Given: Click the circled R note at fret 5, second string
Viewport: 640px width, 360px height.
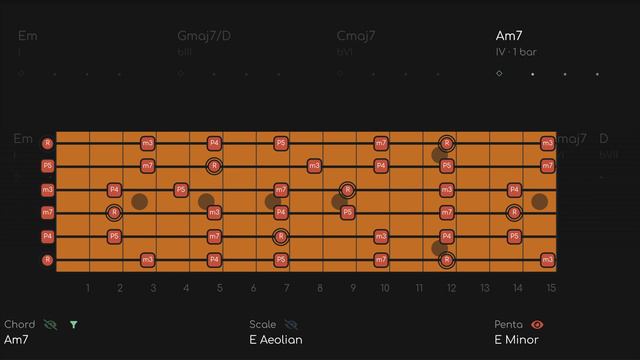Looking at the screenshot, I should pos(214,166).
